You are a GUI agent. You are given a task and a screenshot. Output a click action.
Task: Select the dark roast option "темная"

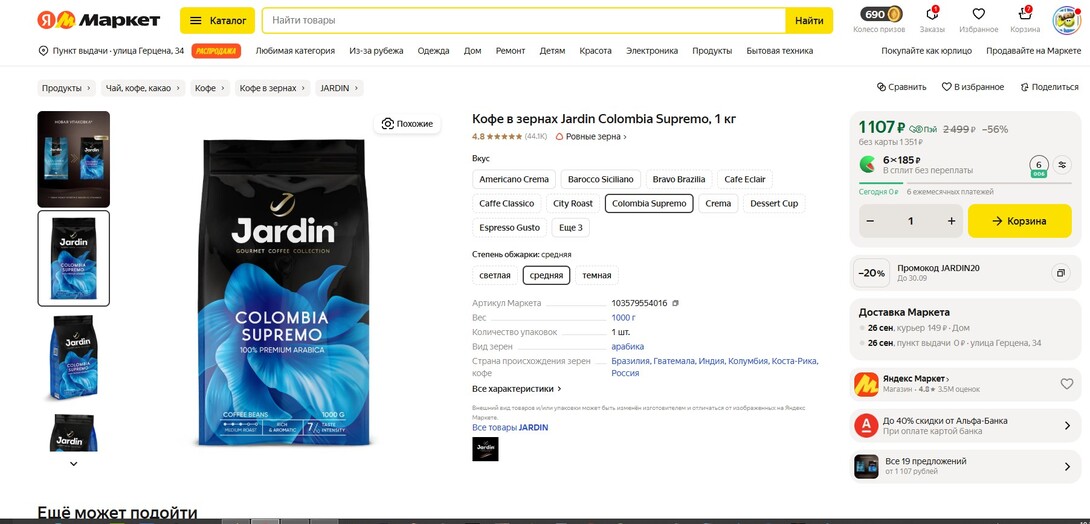596,275
